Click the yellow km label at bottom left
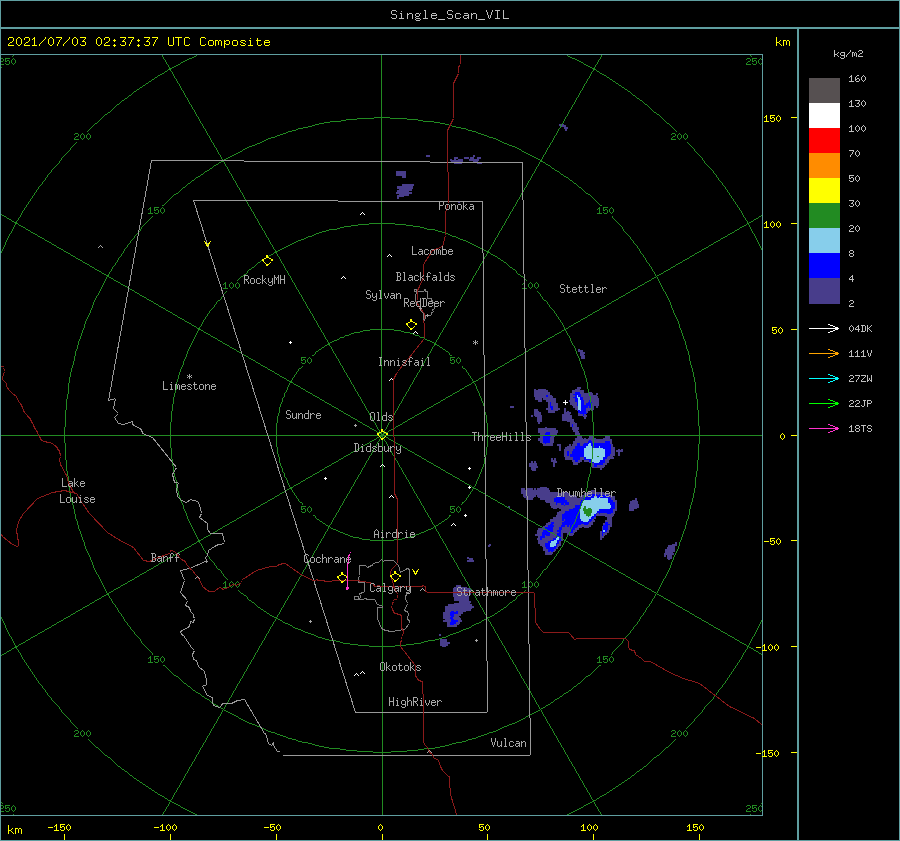 [14, 830]
